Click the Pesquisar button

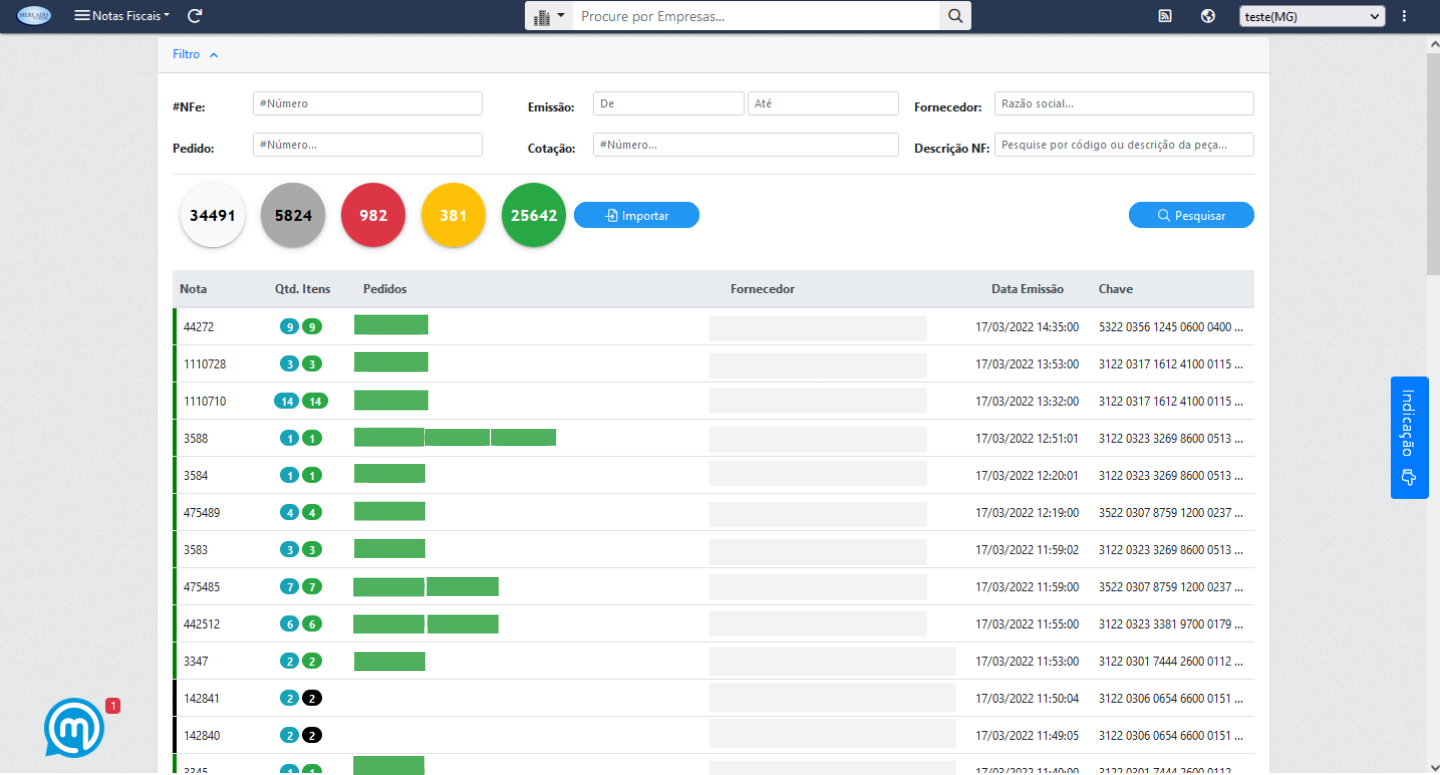tap(1191, 215)
